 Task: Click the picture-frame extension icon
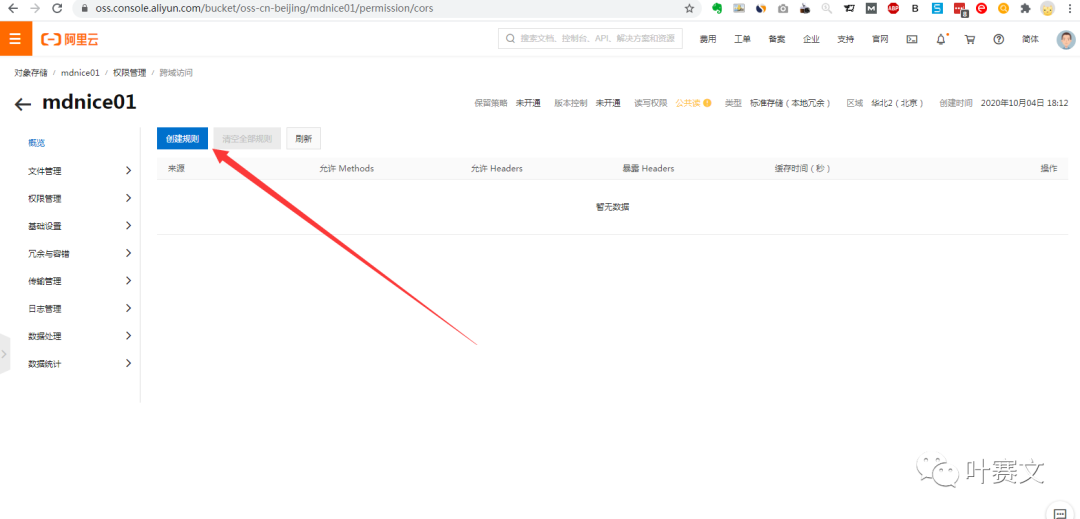click(x=739, y=9)
